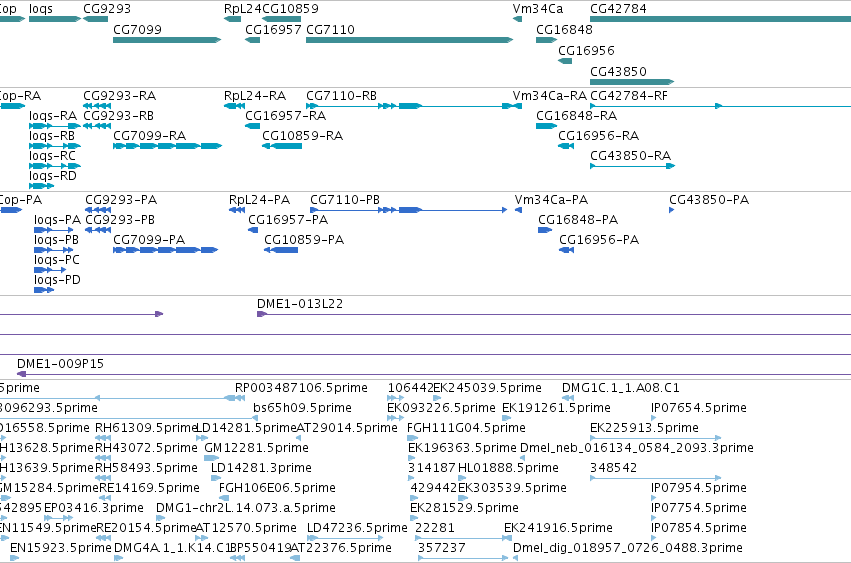Screen dimensions: 851x563
Task: Open EST RP003487106.5prime label
Action: click(x=301, y=388)
